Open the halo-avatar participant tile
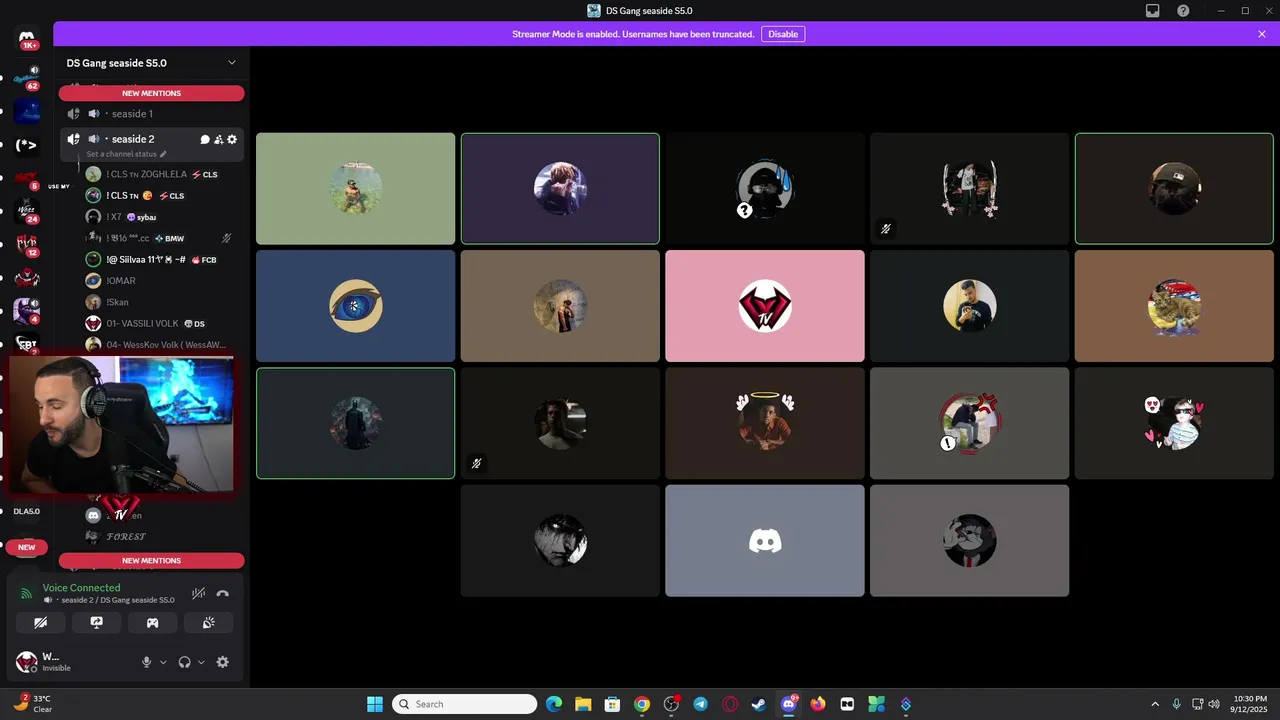 [765, 423]
